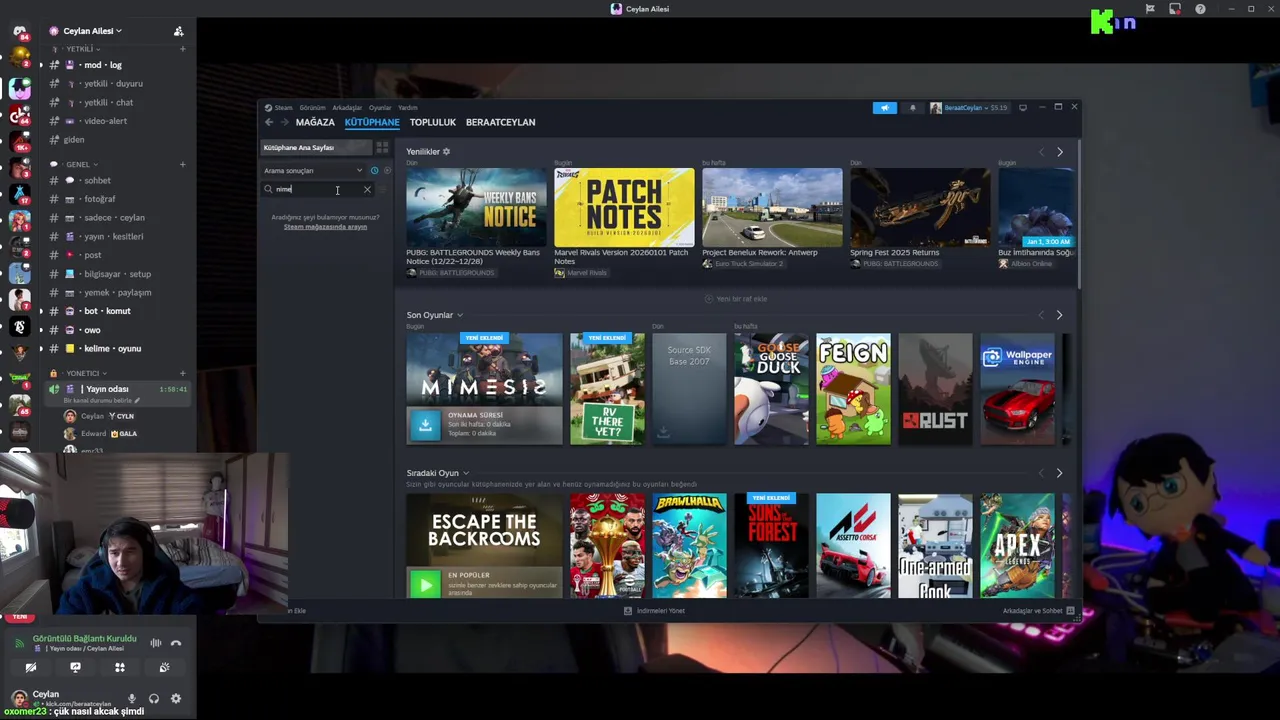Advance Son Oyunlar shelf right arrow
The width and height of the screenshot is (1280, 720).
pos(1060,315)
